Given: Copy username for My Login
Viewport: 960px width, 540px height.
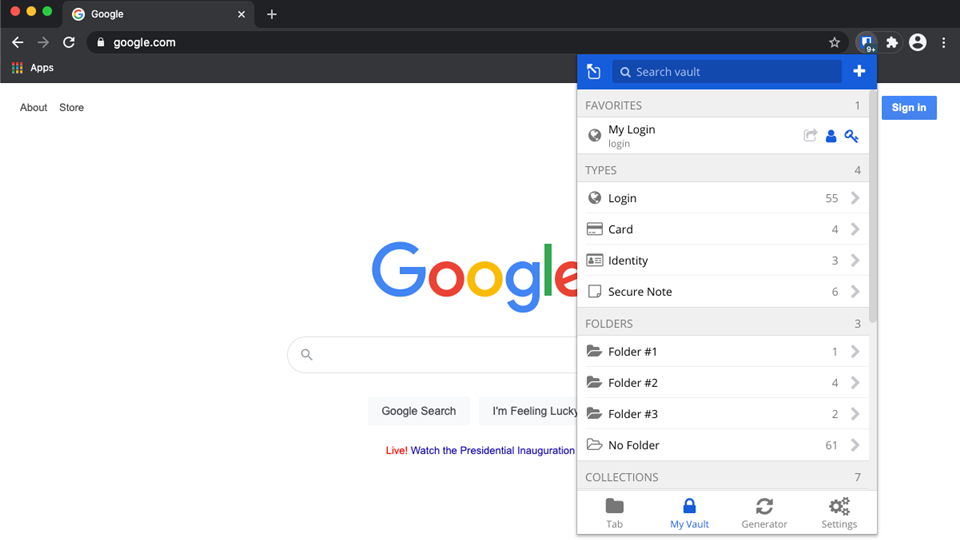Looking at the screenshot, I should [x=831, y=136].
